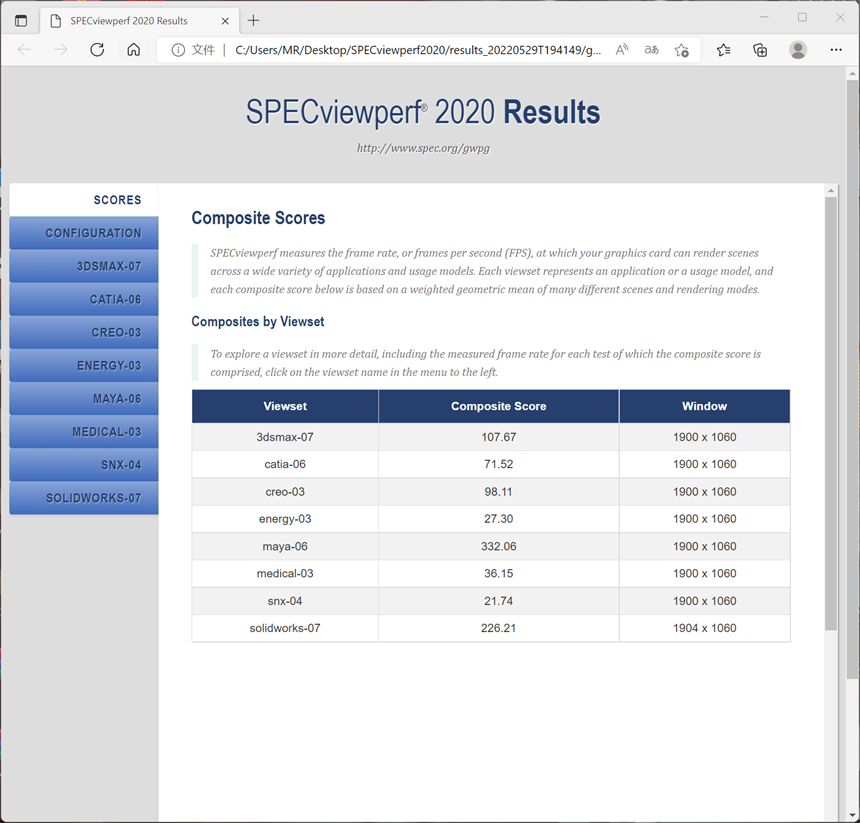Screen dimensions: 860x823
Task: Select the energy-03 table cell
Action: pyautogui.click(x=285, y=519)
